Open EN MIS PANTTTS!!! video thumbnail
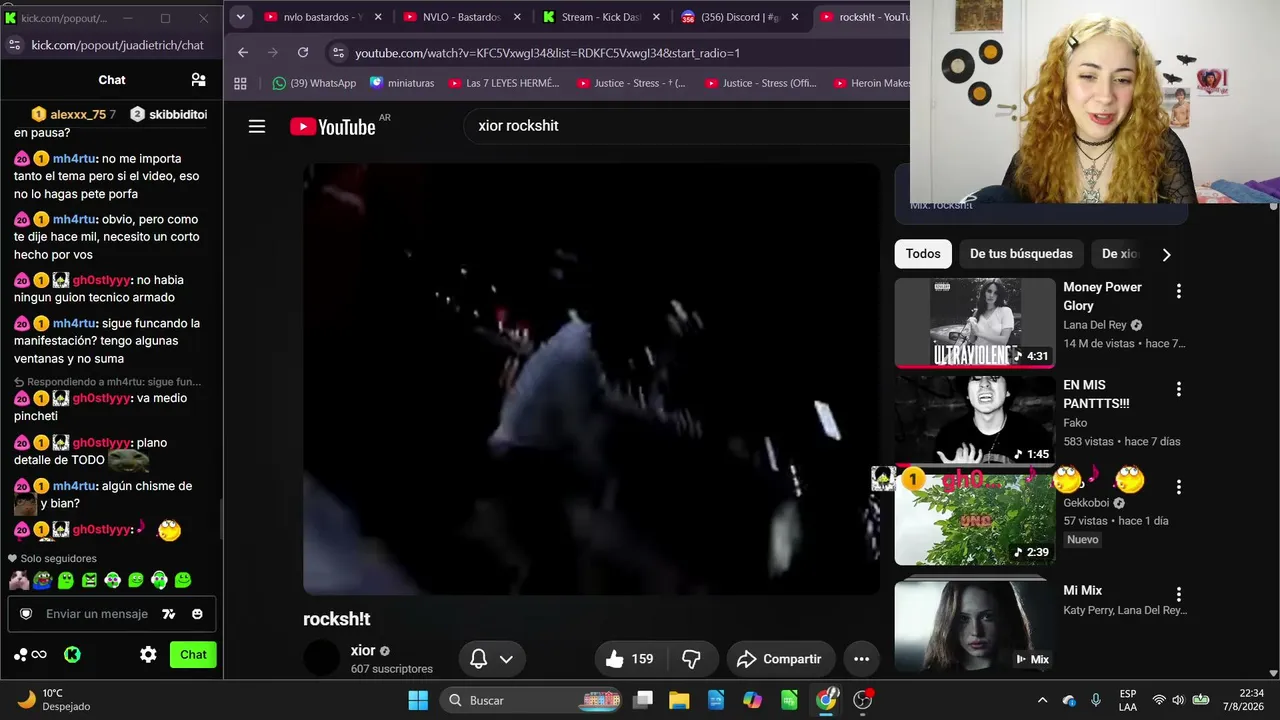 pyautogui.click(x=974, y=420)
